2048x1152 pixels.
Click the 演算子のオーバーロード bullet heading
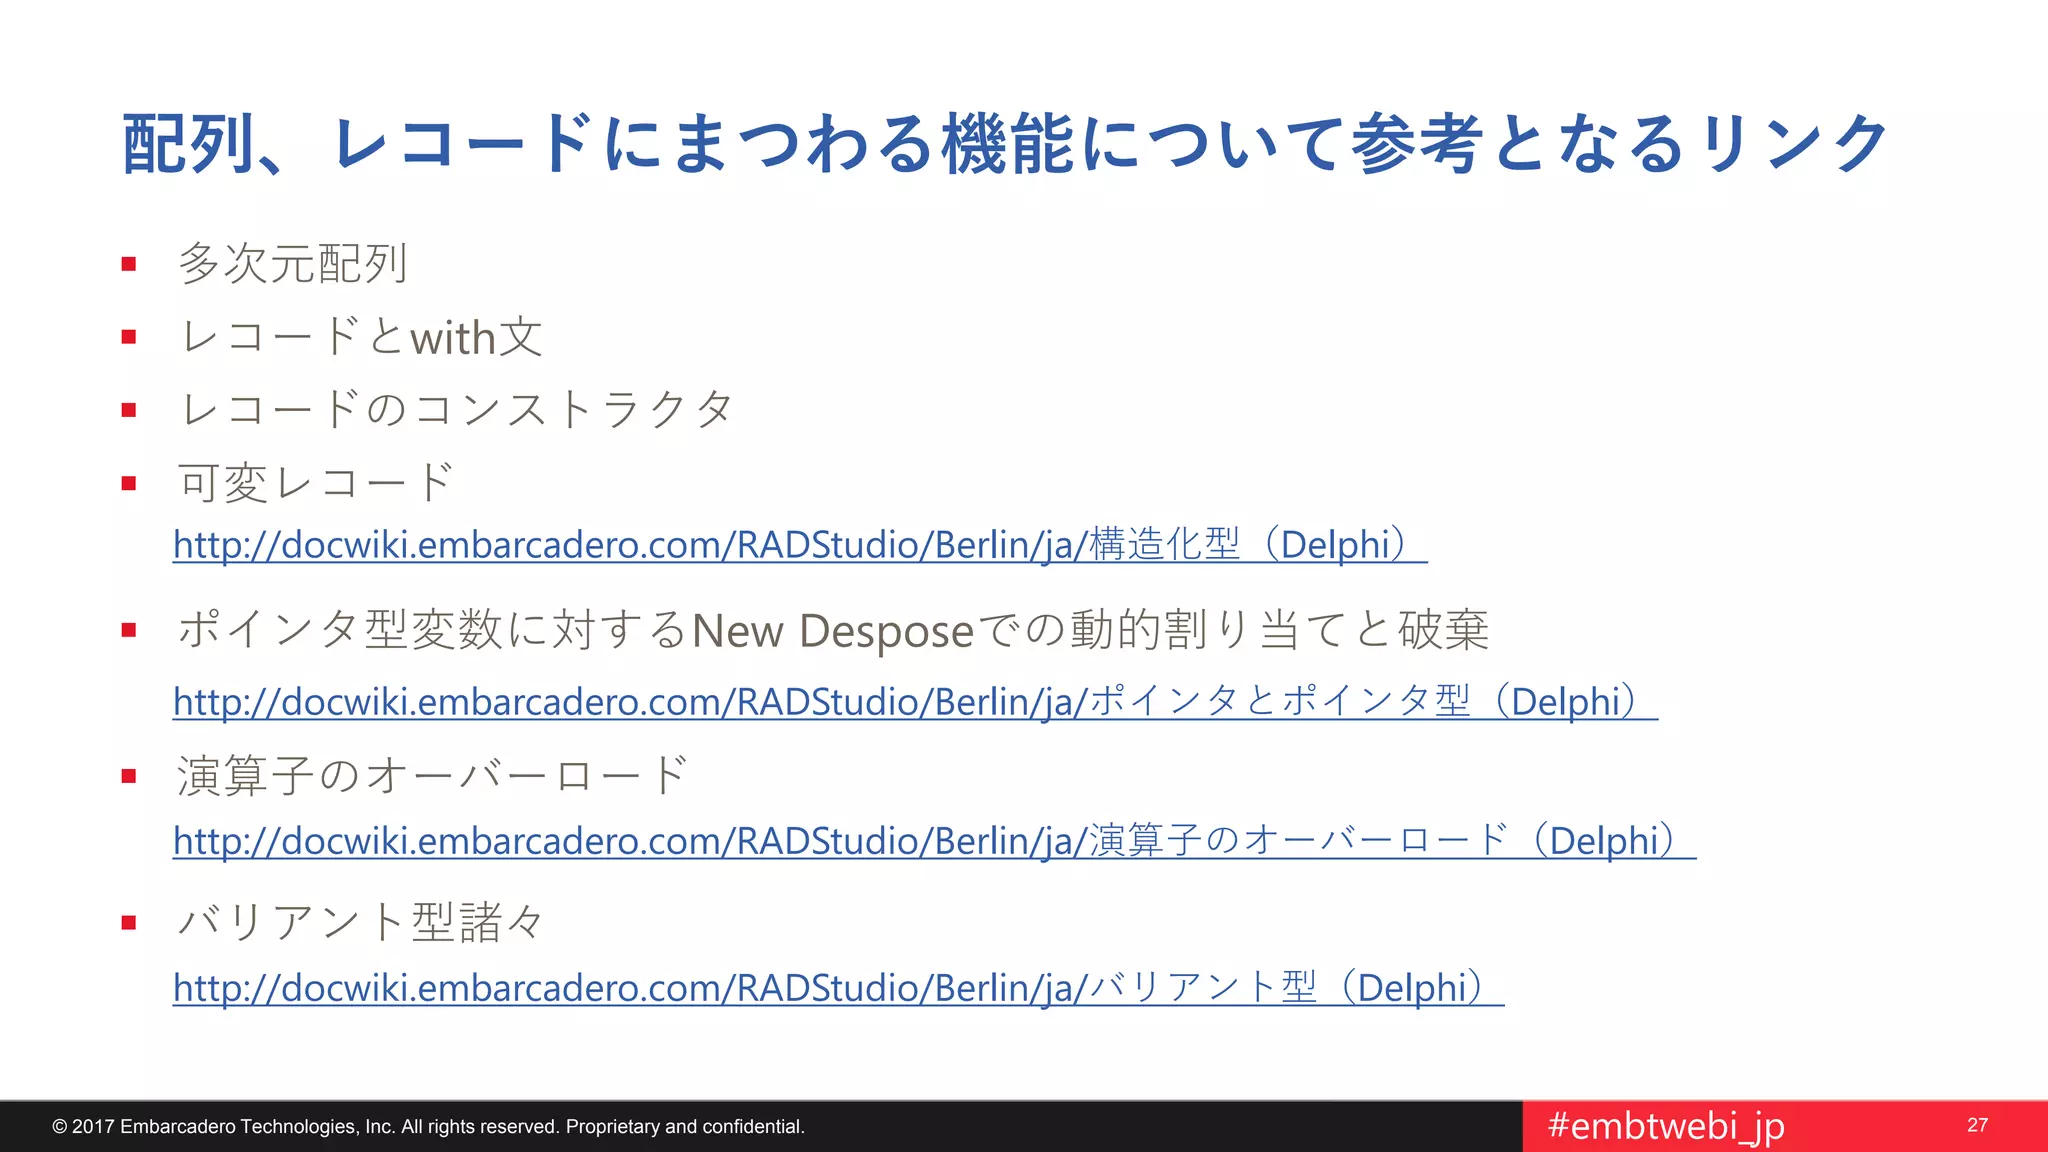coord(432,776)
